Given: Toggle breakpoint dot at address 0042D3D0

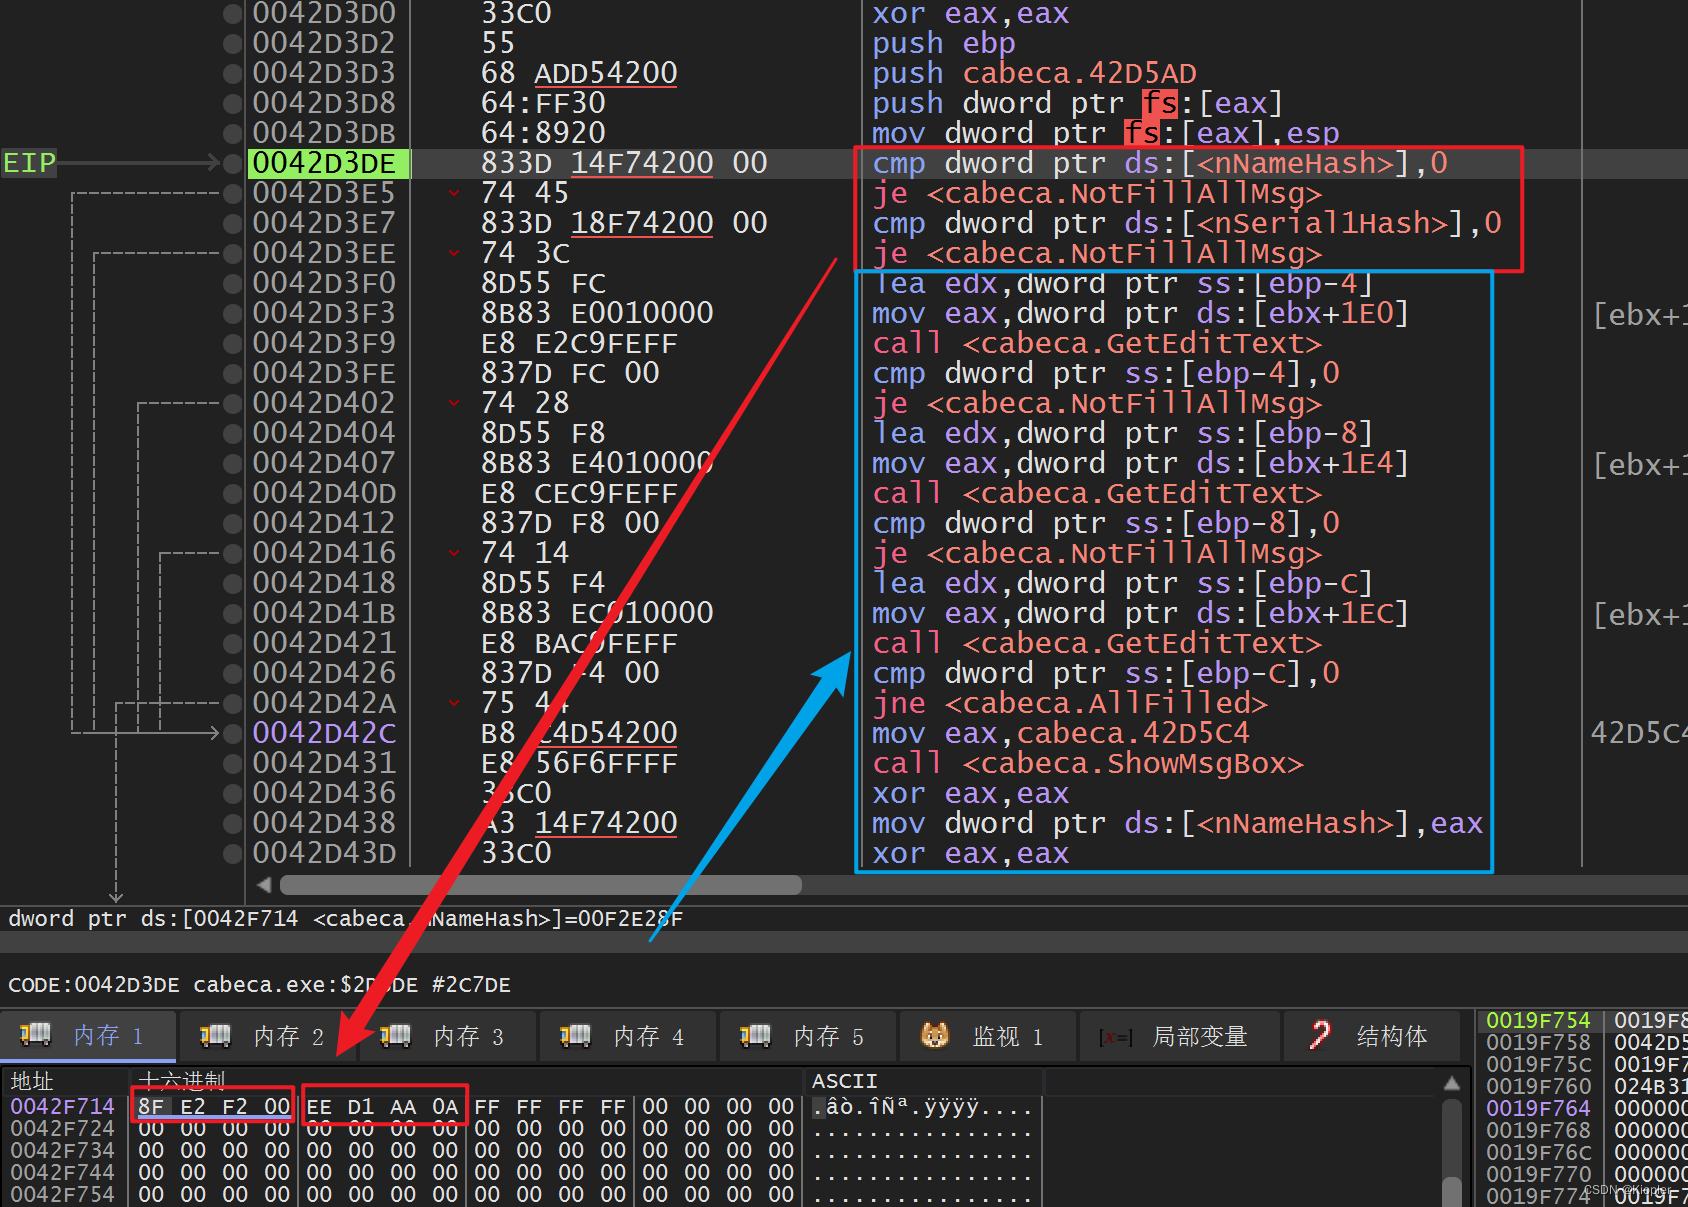Looking at the screenshot, I should [233, 14].
